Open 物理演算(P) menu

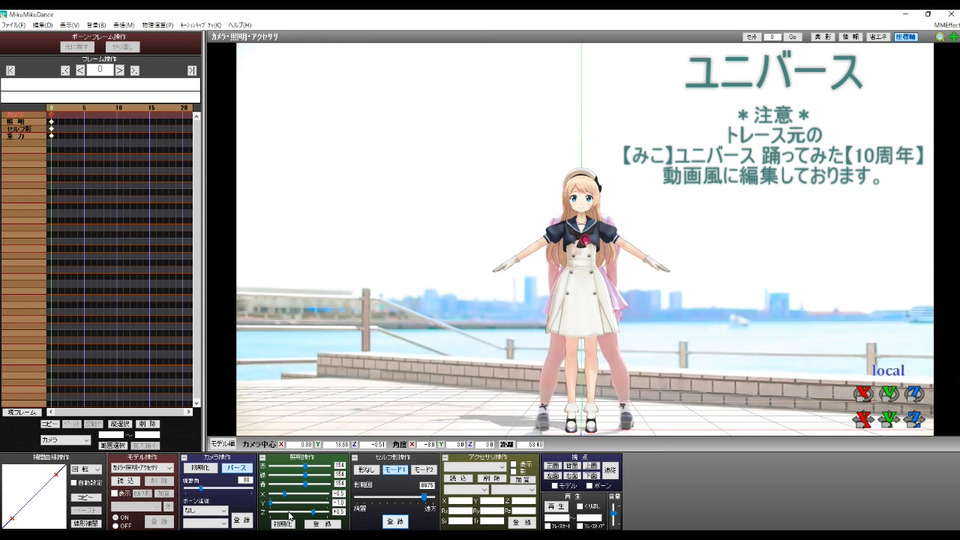(x=157, y=25)
